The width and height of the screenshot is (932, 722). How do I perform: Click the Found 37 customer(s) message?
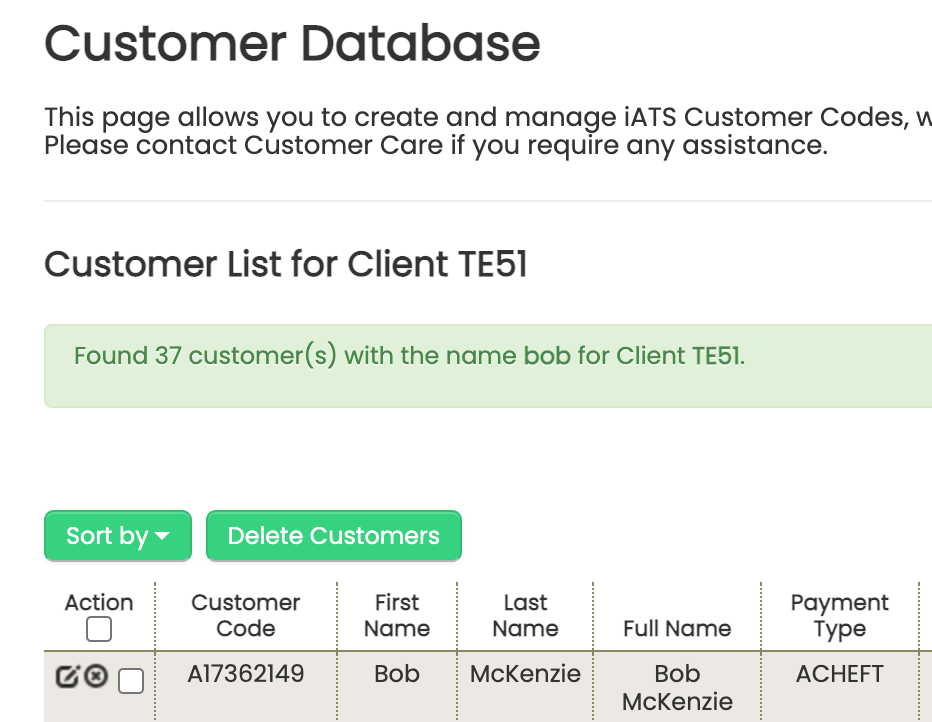point(409,356)
